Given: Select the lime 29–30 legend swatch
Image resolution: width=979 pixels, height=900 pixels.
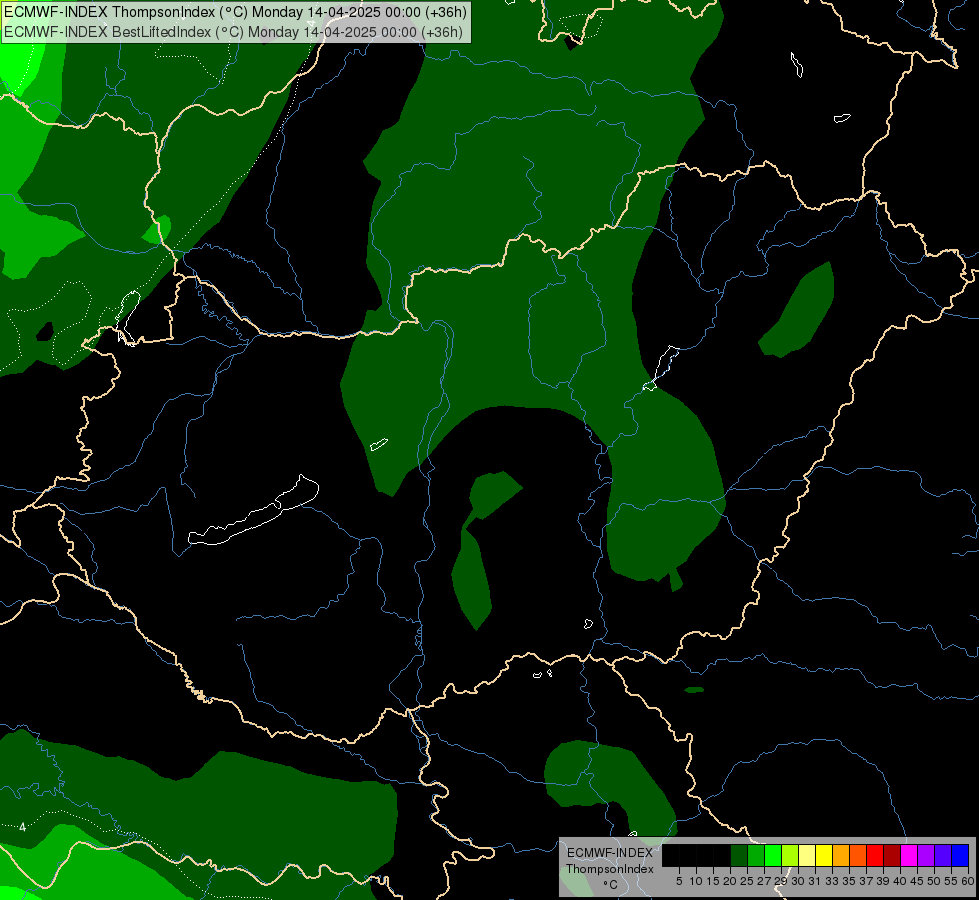Looking at the screenshot, I should (x=790, y=855).
